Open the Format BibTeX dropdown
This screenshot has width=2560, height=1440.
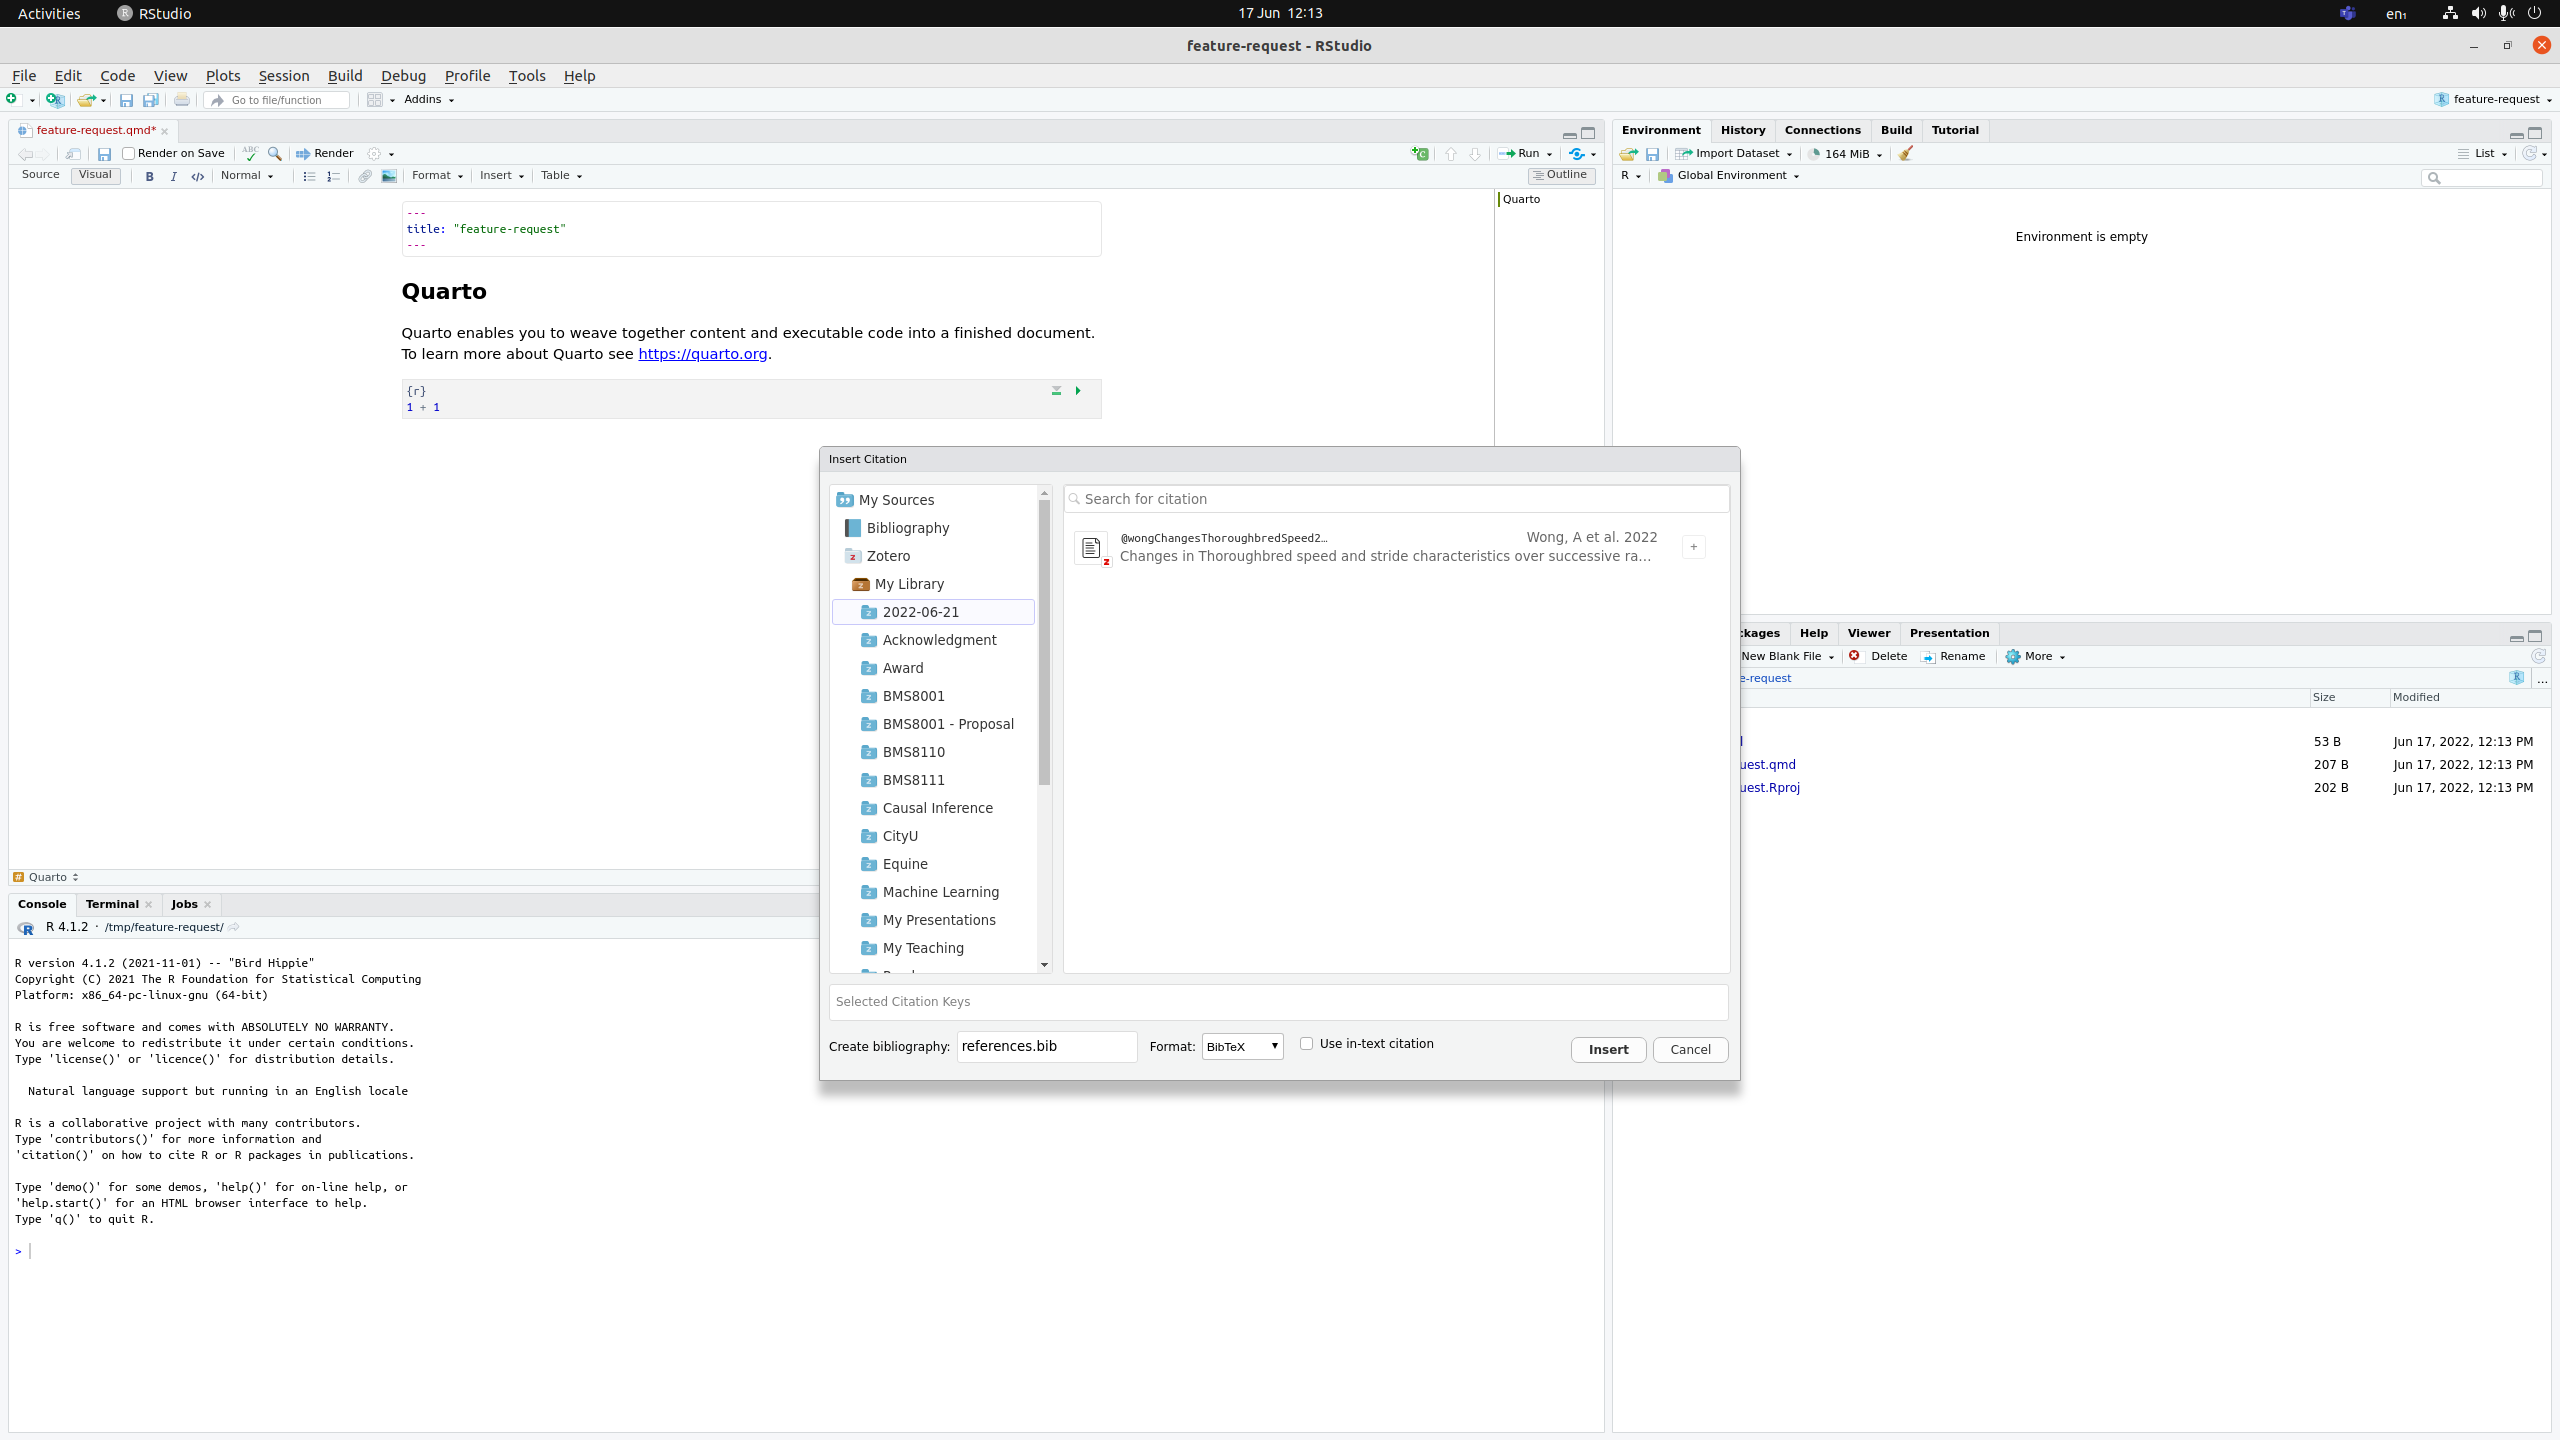coord(1242,1047)
